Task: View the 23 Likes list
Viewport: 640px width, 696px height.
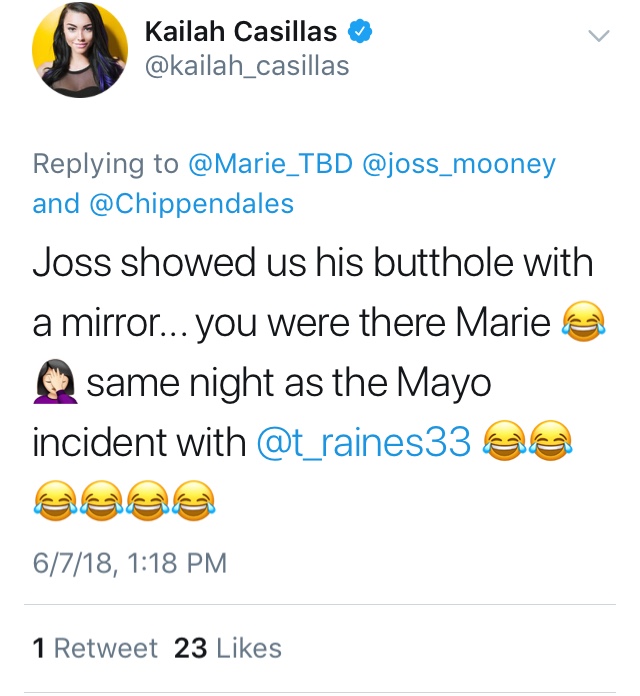Action: [228, 648]
